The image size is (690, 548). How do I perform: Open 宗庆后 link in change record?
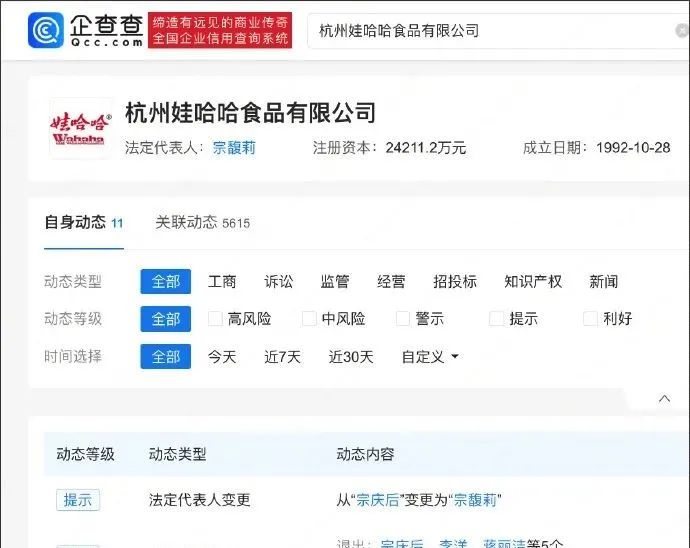[x=378, y=500]
